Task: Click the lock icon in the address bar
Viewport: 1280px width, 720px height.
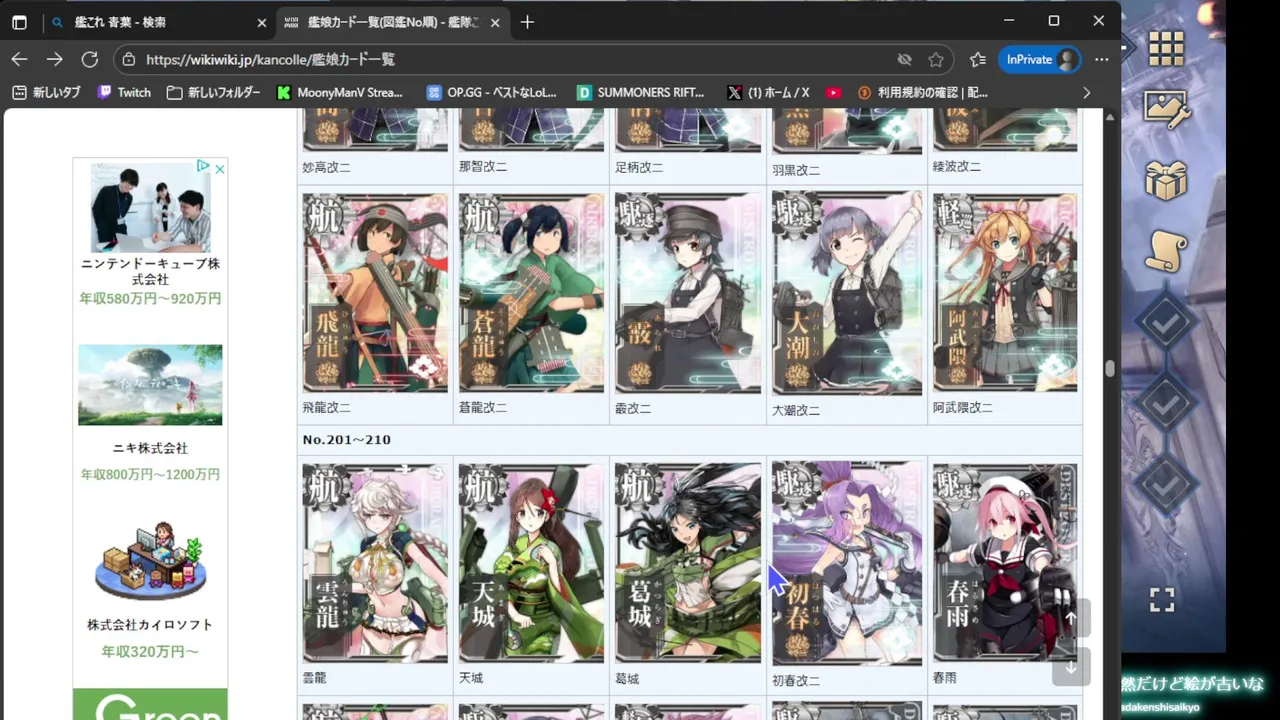Action: coord(128,60)
